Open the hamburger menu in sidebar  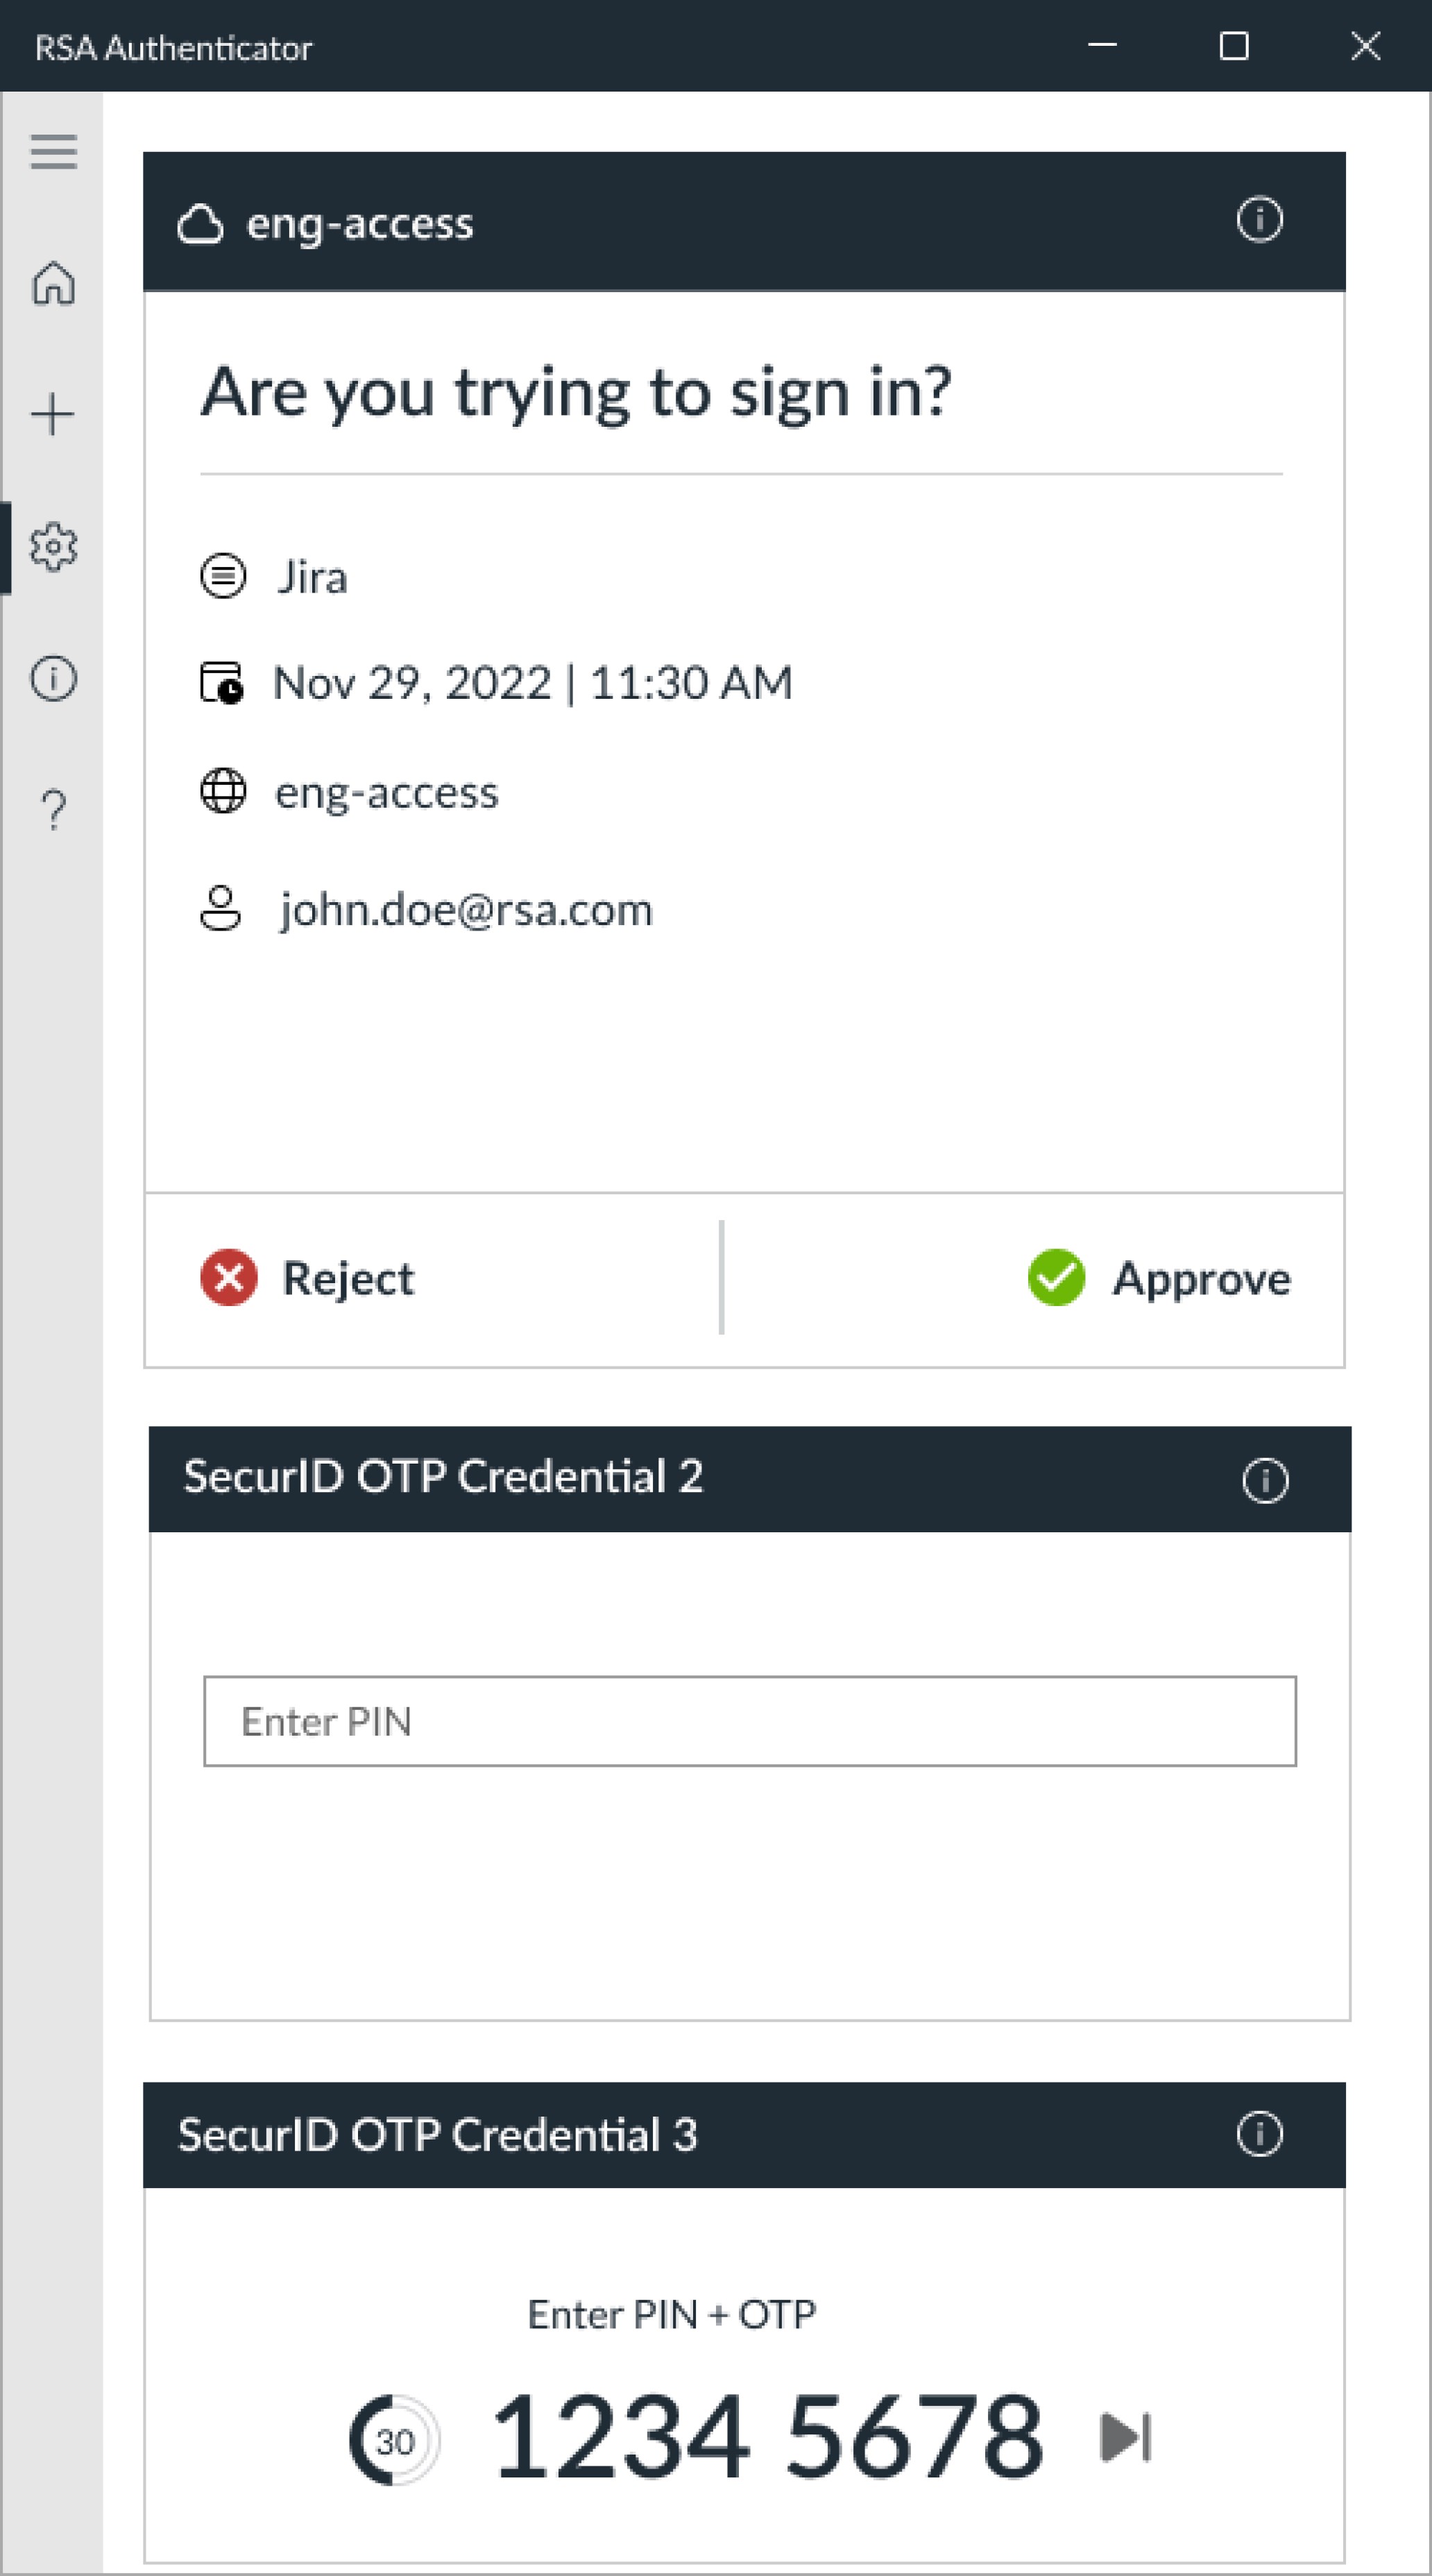click(x=53, y=152)
